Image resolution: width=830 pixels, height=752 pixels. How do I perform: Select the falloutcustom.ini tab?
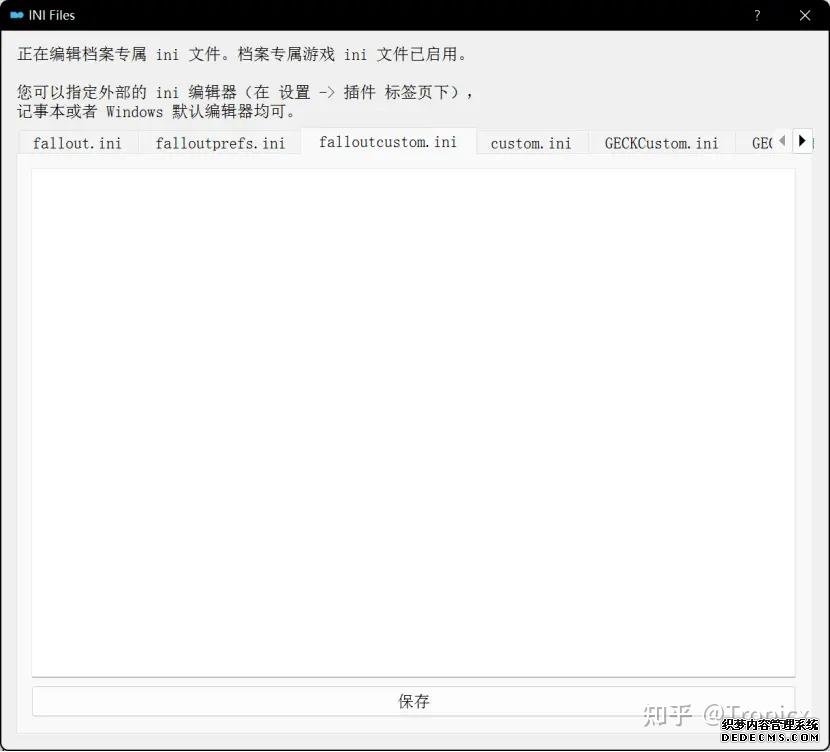[x=388, y=142]
